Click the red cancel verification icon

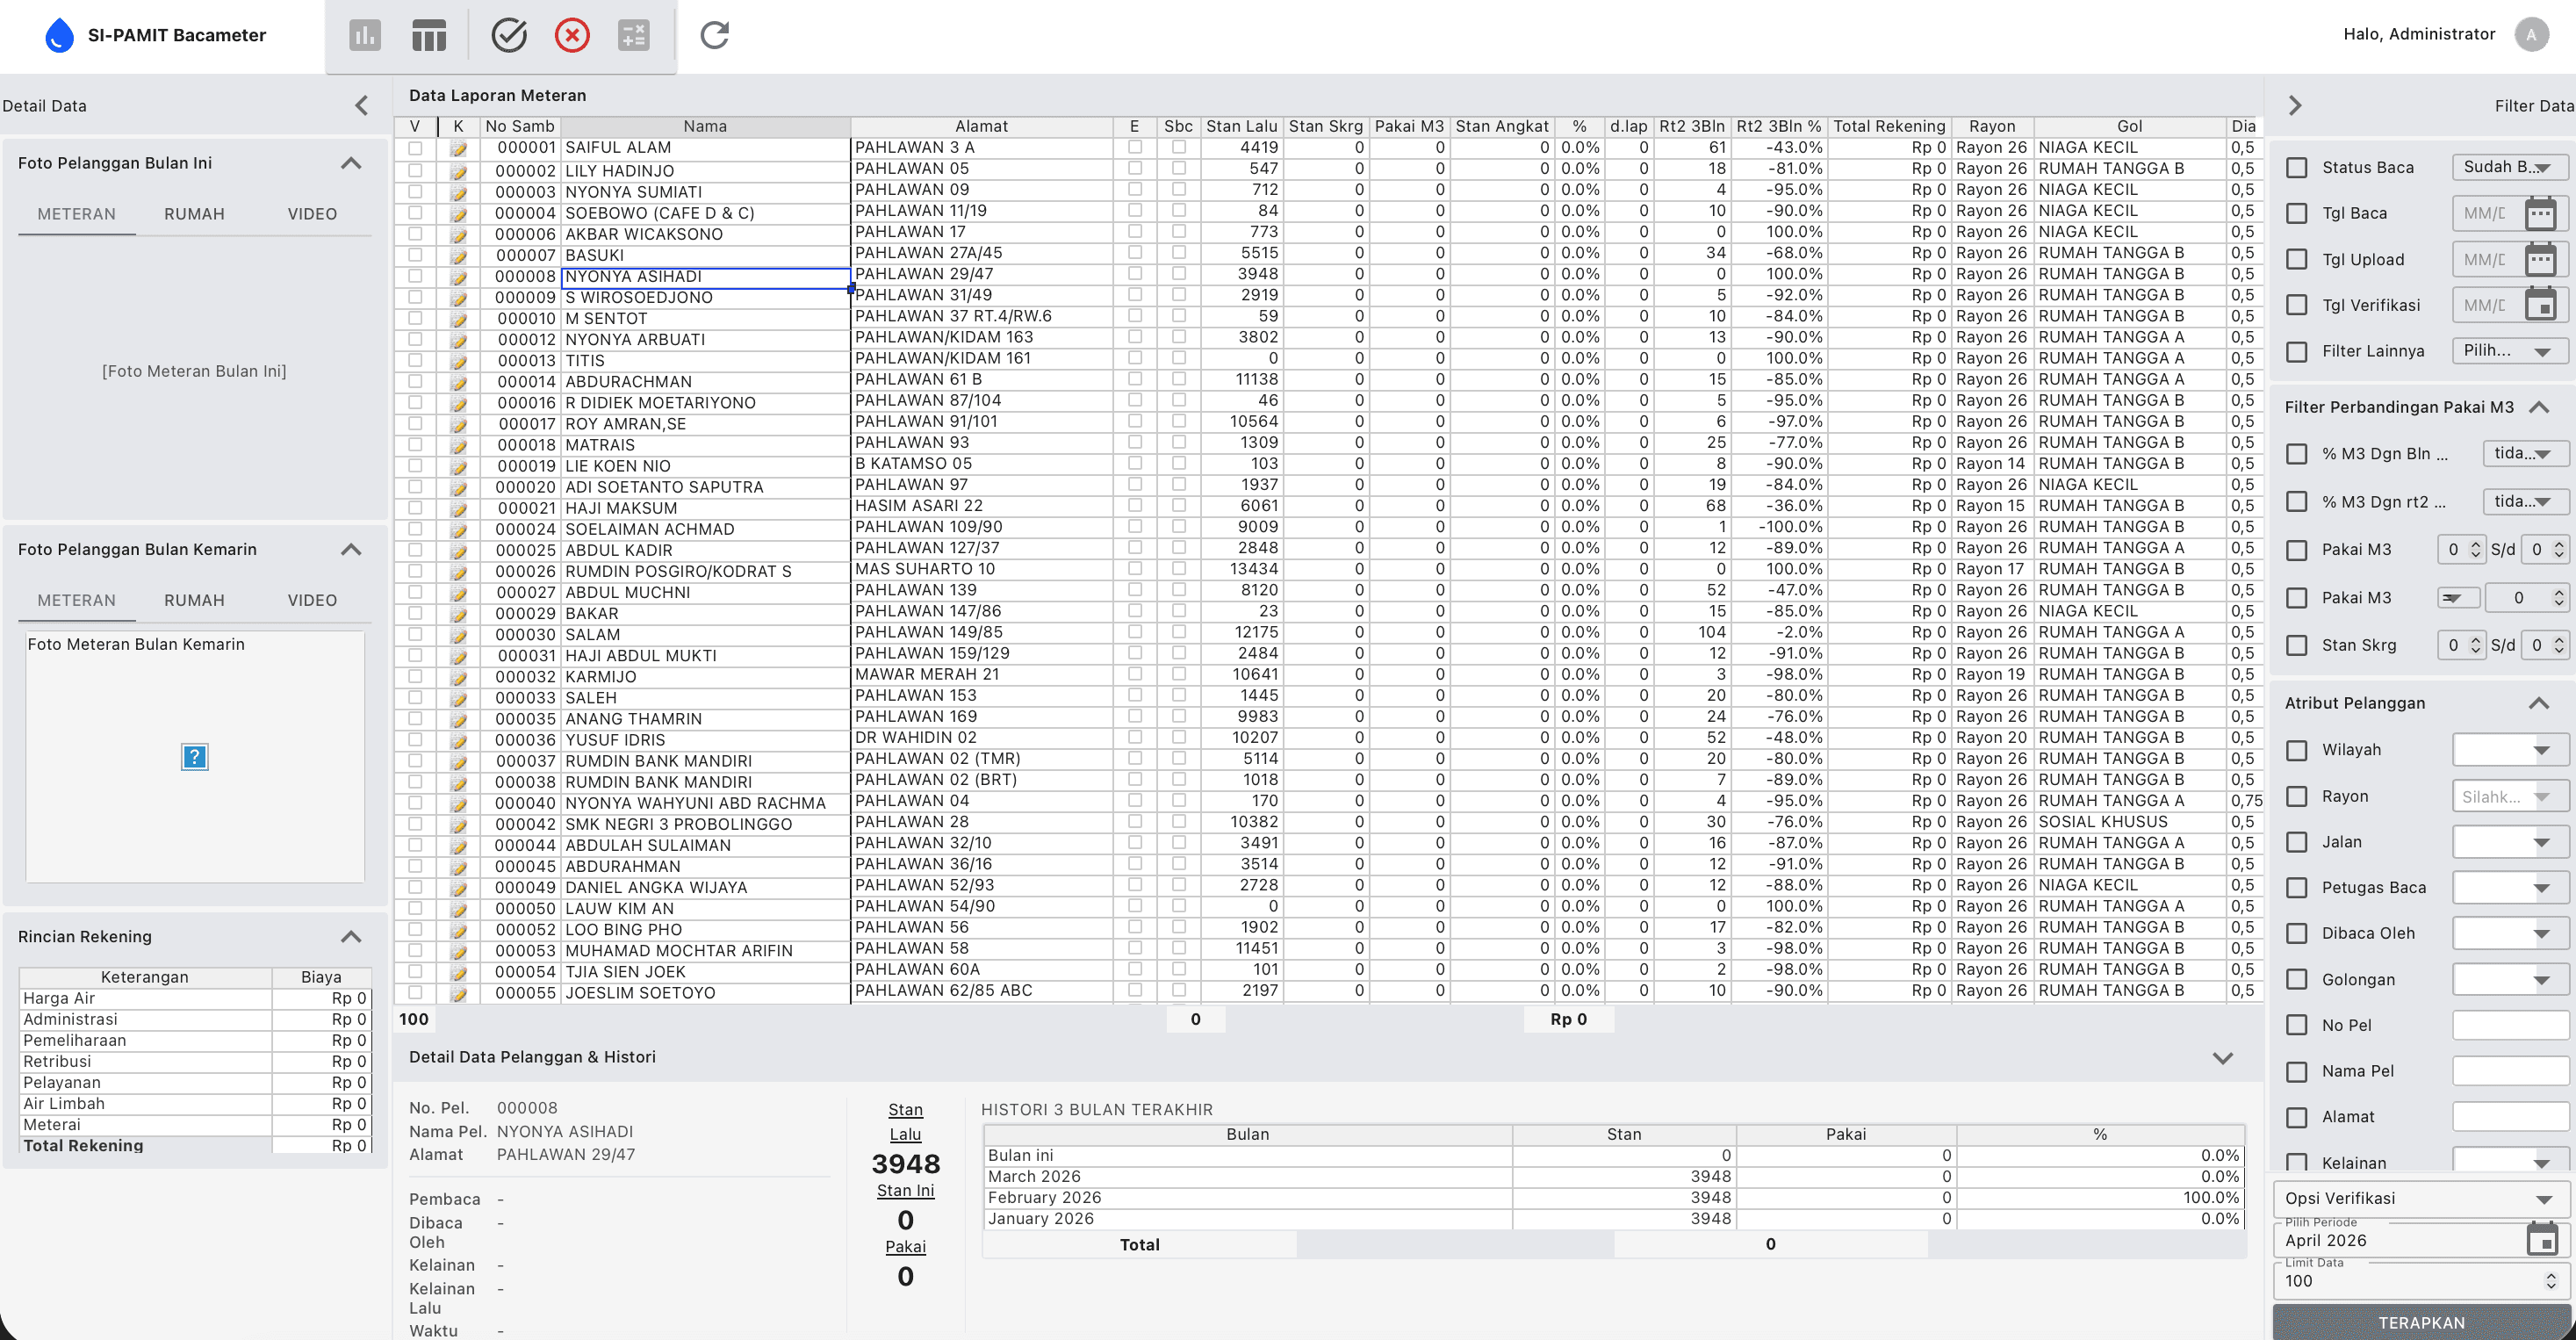(572, 36)
